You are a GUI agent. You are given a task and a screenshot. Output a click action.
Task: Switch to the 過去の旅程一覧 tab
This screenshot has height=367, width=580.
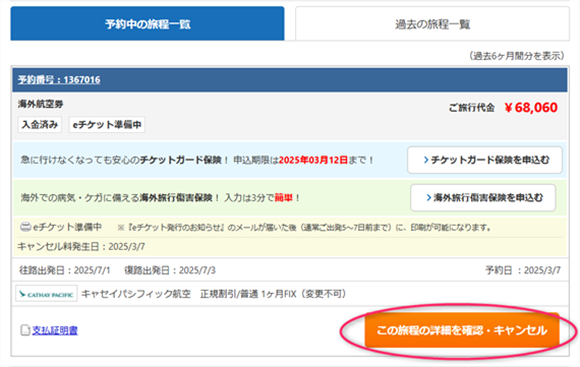click(x=432, y=24)
